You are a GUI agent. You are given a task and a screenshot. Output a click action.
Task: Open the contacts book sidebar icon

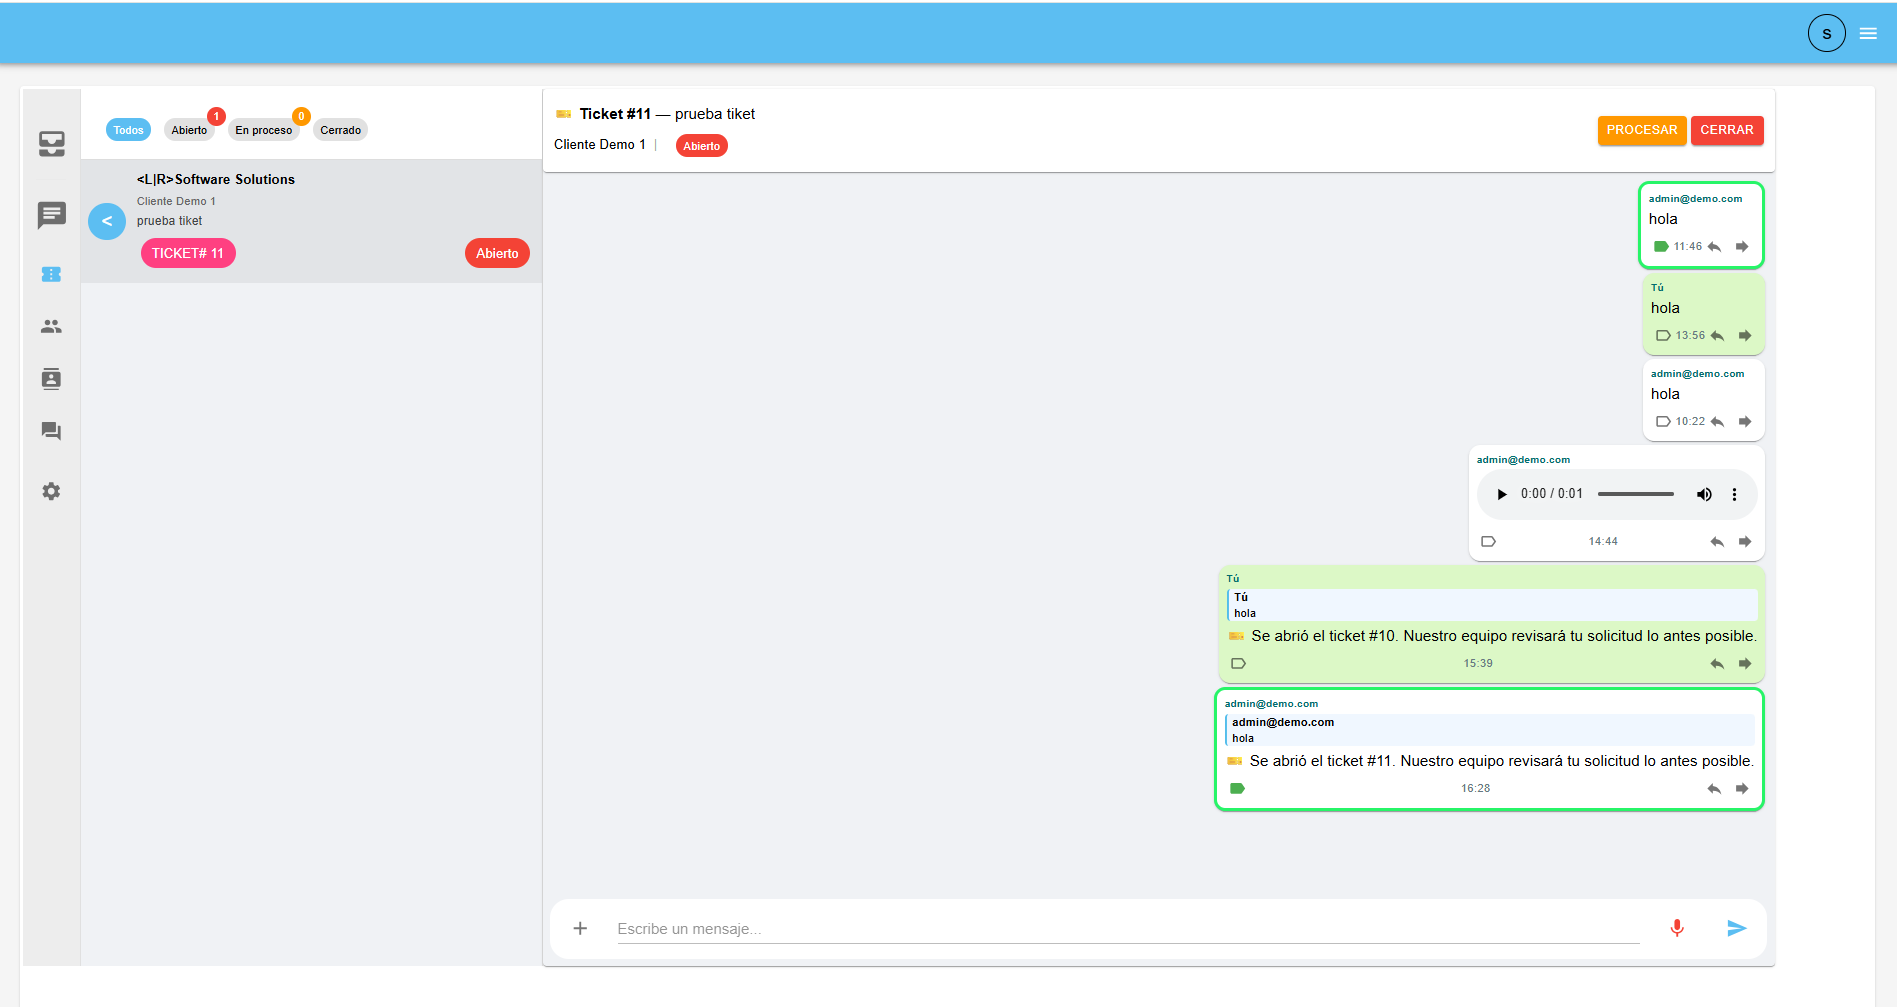tap(51, 379)
